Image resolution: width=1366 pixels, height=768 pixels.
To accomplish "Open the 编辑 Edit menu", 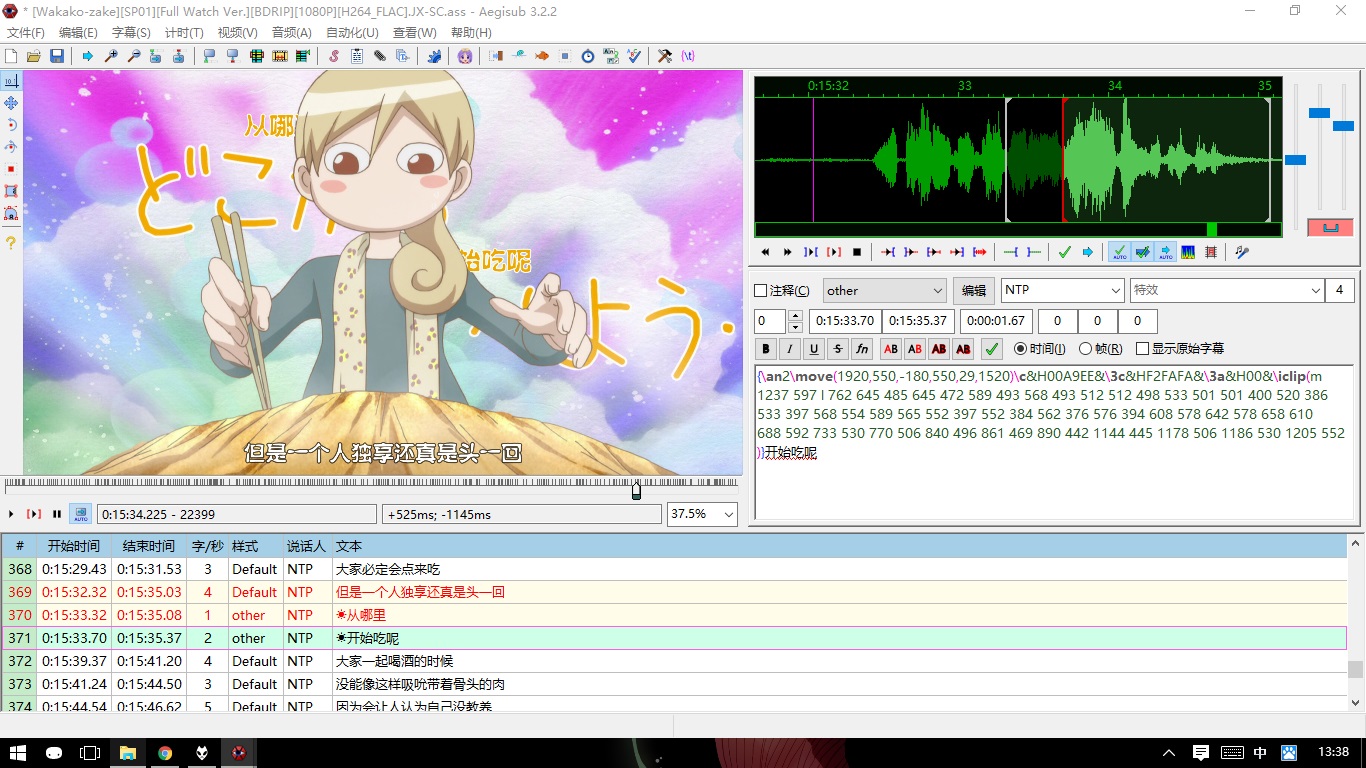I will [x=78, y=33].
